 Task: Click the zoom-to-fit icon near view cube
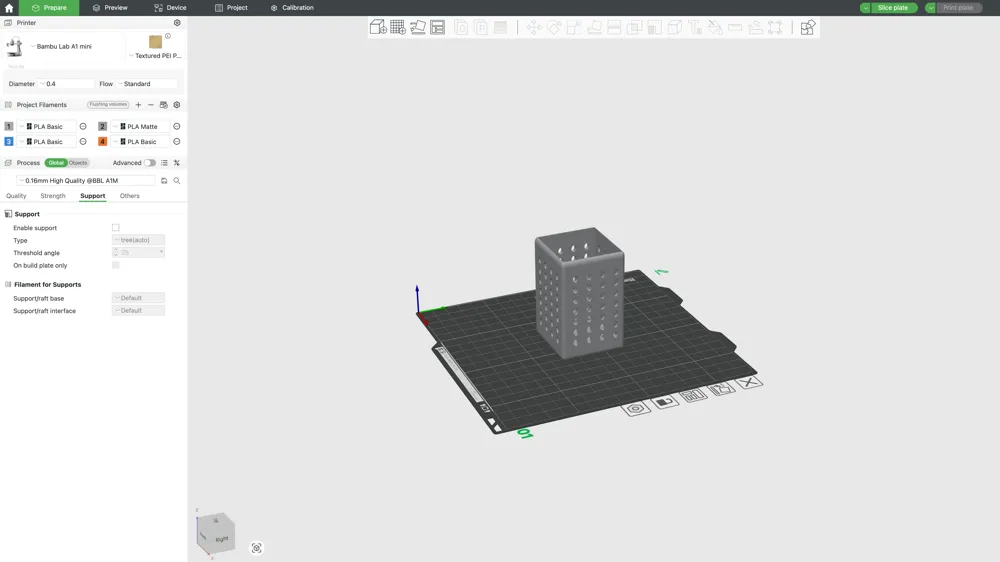point(256,548)
